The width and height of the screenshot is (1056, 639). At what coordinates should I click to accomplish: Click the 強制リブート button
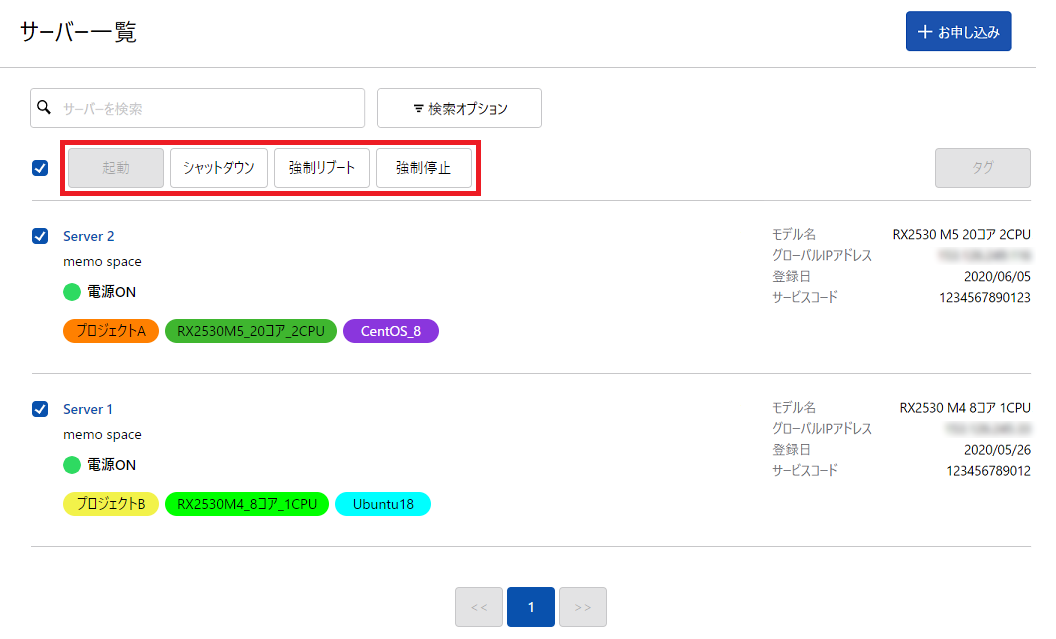(322, 168)
